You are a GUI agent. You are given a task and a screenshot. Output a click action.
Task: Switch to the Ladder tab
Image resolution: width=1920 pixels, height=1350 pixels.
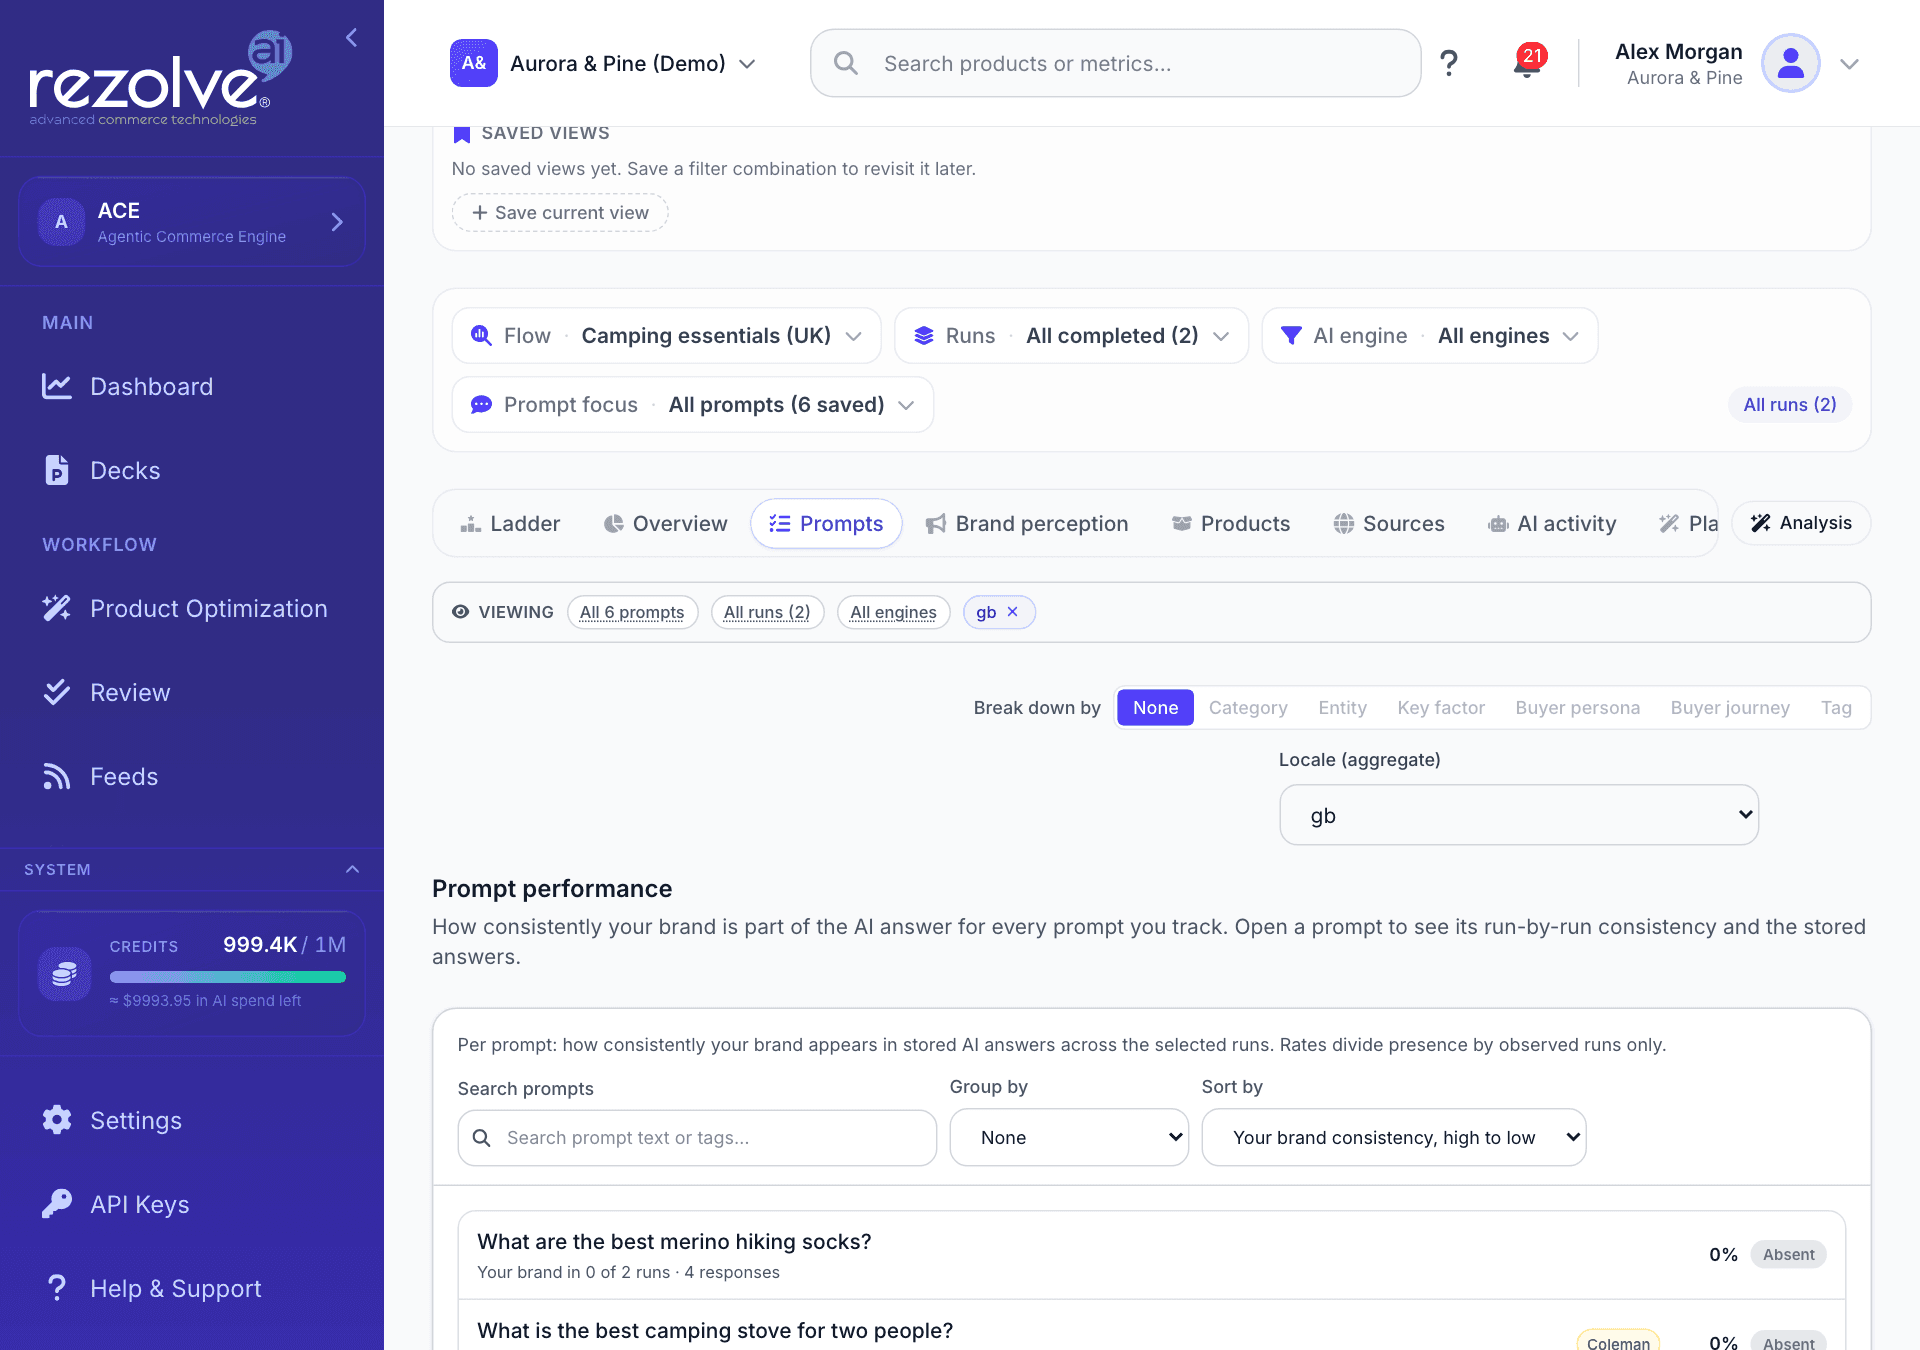pyautogui.click(x=510, y=523)
